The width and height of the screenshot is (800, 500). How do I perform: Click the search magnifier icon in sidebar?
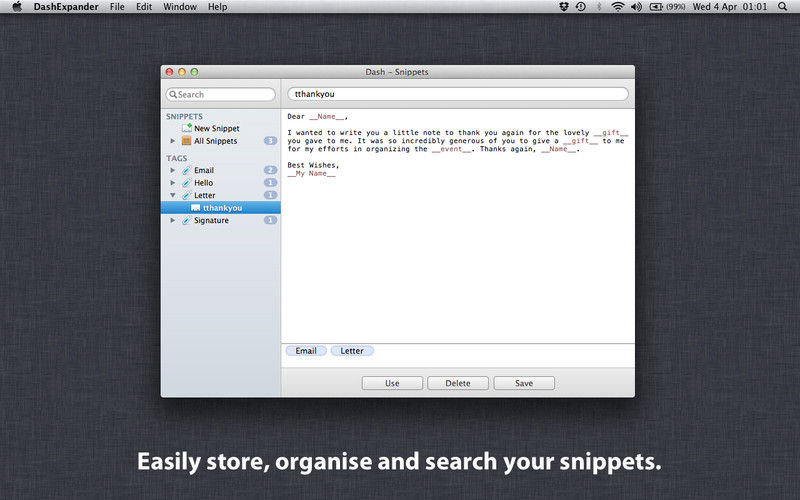click(x=173, y=94)
